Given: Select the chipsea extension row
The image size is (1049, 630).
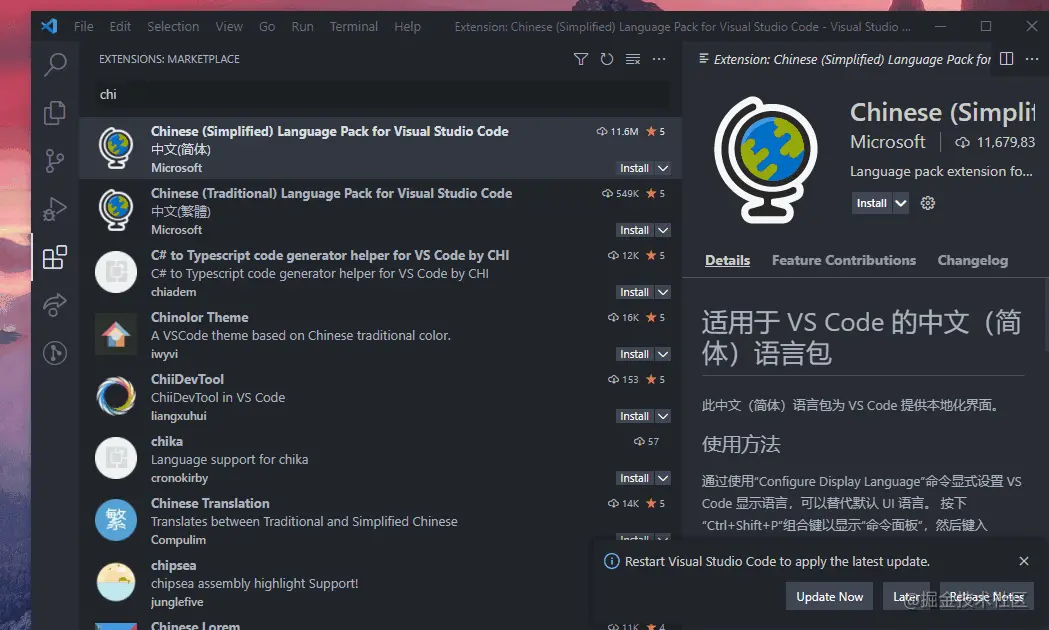Looking at the screenshot, I should pyautogui.click(x=380, y=583).
